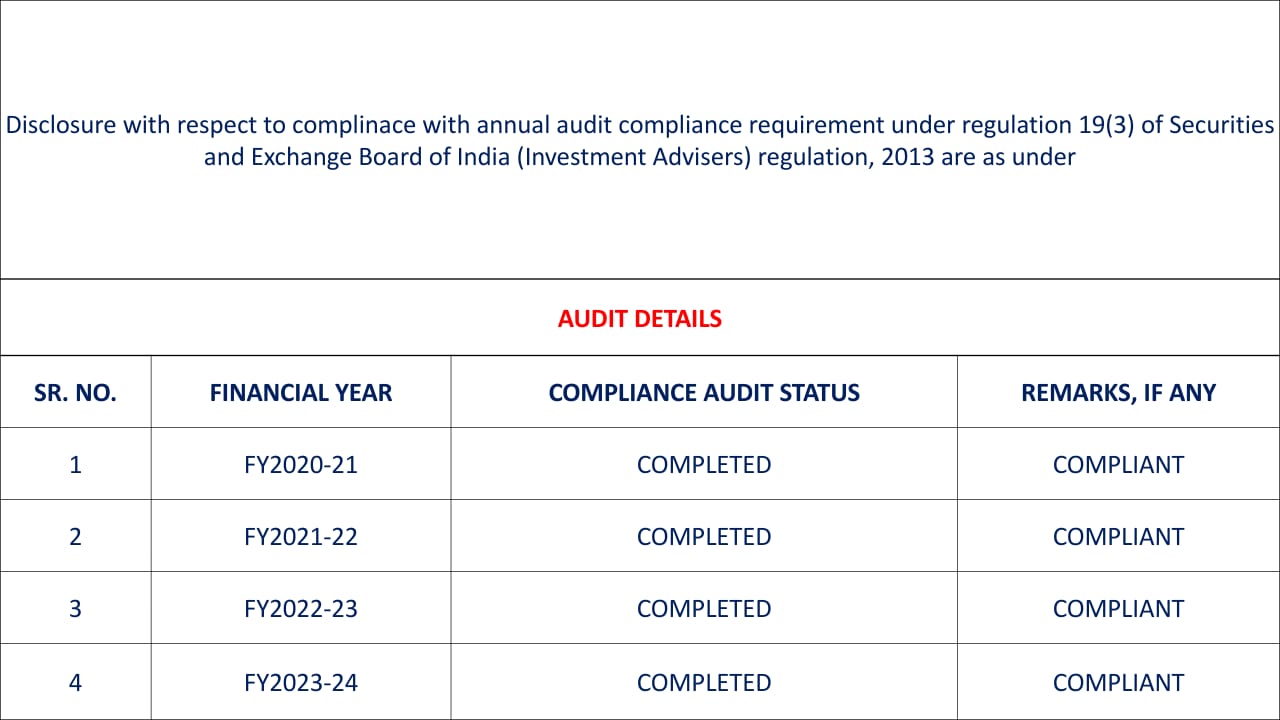1280x720 pixels.
Task: Click the disclosure paragraph about regulation 19(3)
Action: coord(640,141)
